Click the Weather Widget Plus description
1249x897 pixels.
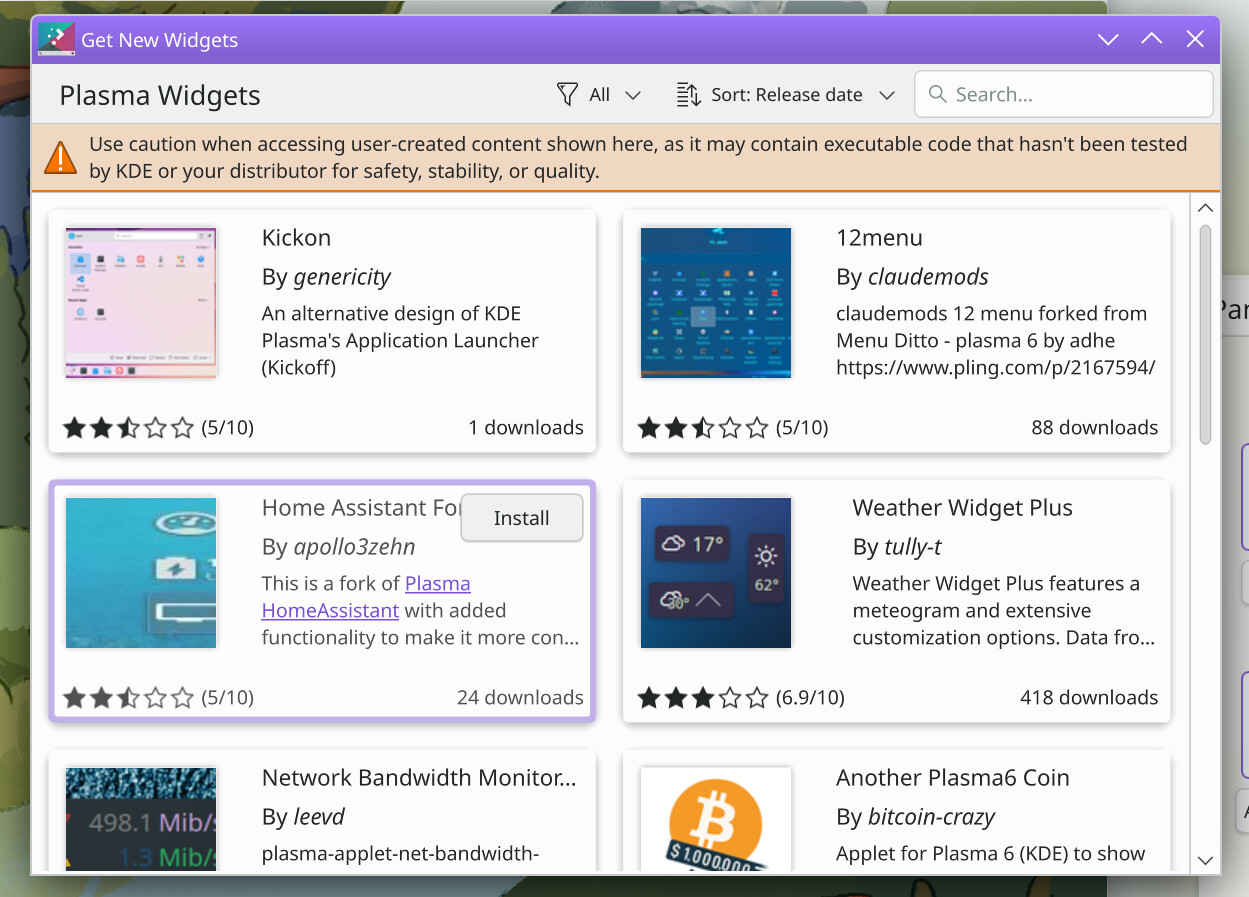click(1004, 610)
